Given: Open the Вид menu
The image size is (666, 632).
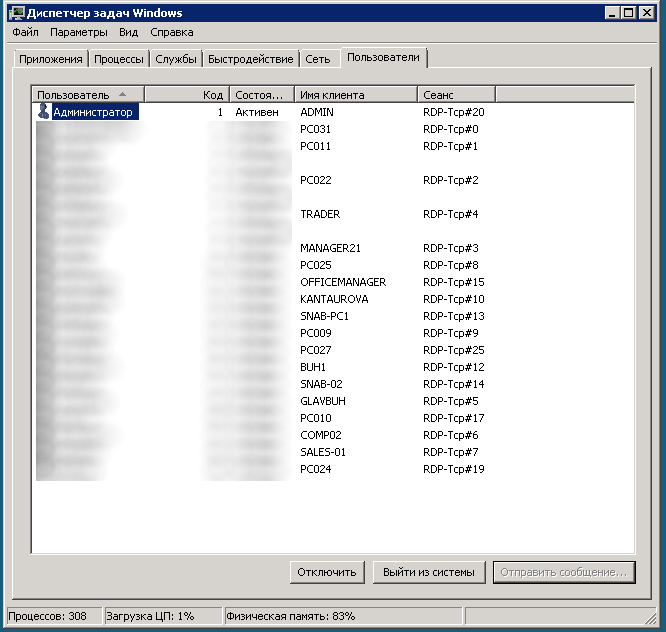Looking at the screenshot, I should (128, 32).
